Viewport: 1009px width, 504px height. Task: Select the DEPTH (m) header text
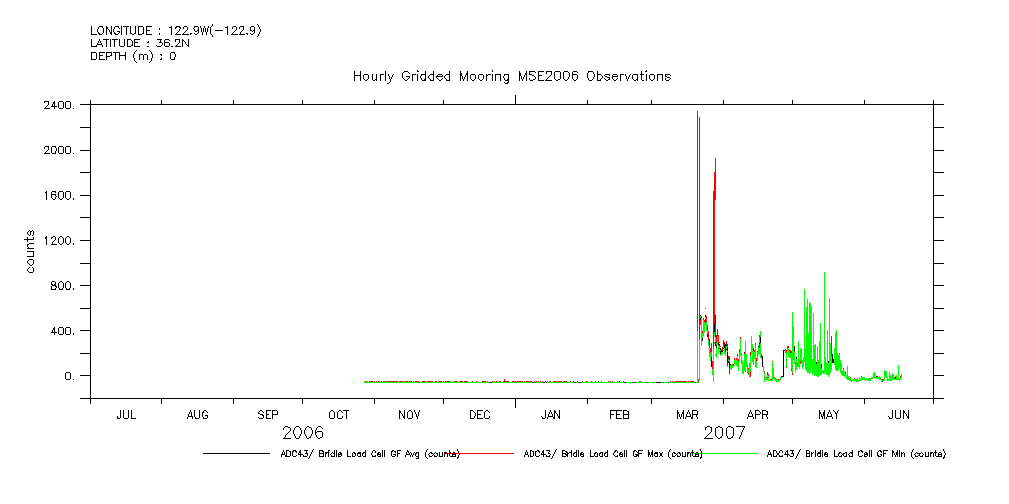pyautogui.click(x=133, y=57)
